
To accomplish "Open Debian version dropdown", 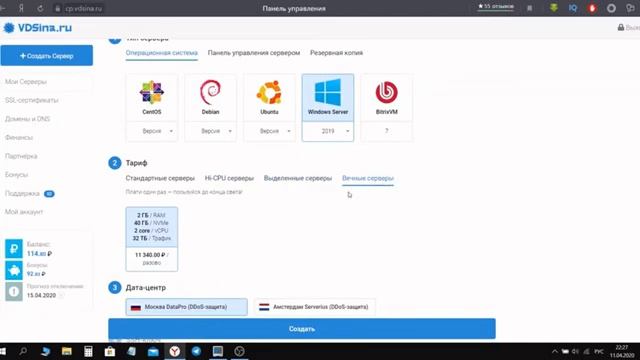I will tap(210, 131).
